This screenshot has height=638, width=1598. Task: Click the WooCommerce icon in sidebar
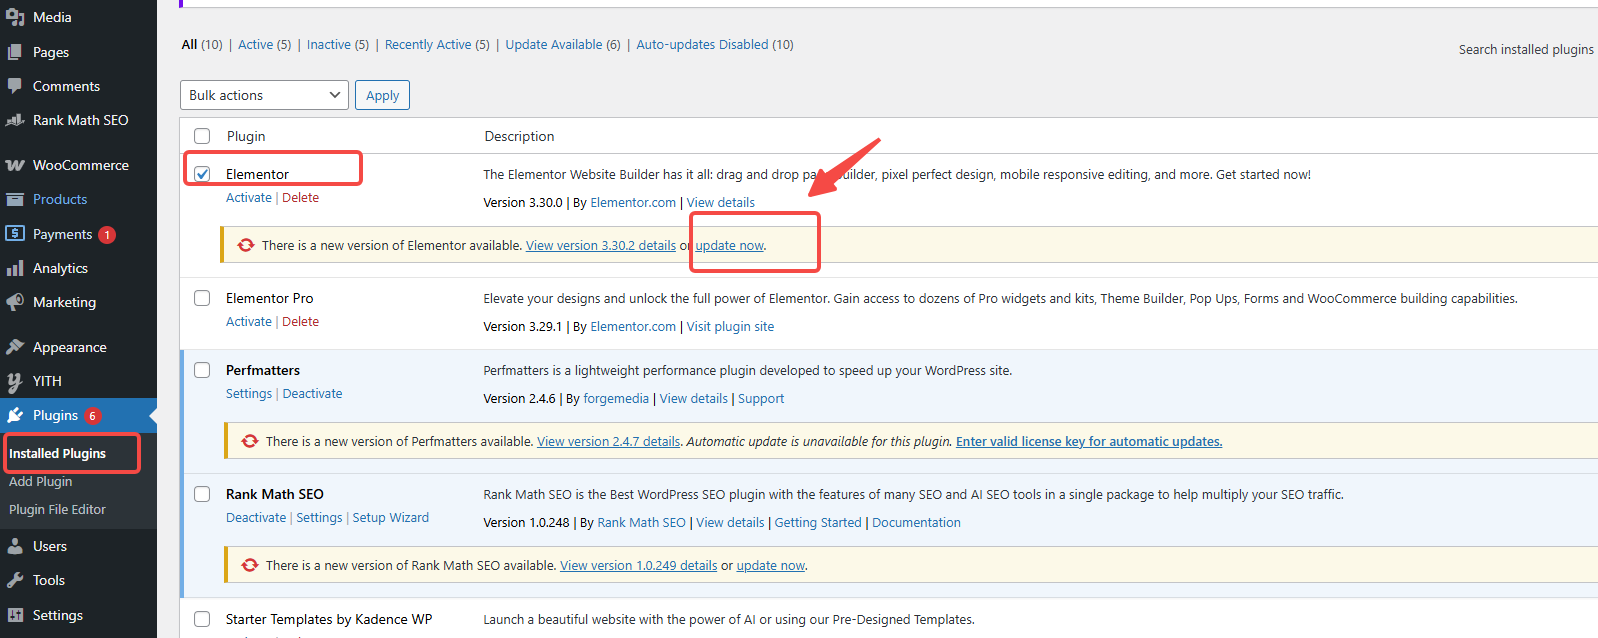15,165
